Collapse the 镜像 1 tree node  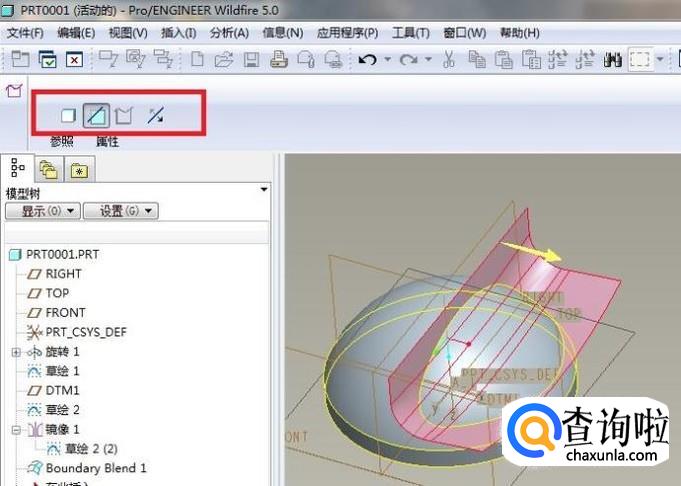16,430
